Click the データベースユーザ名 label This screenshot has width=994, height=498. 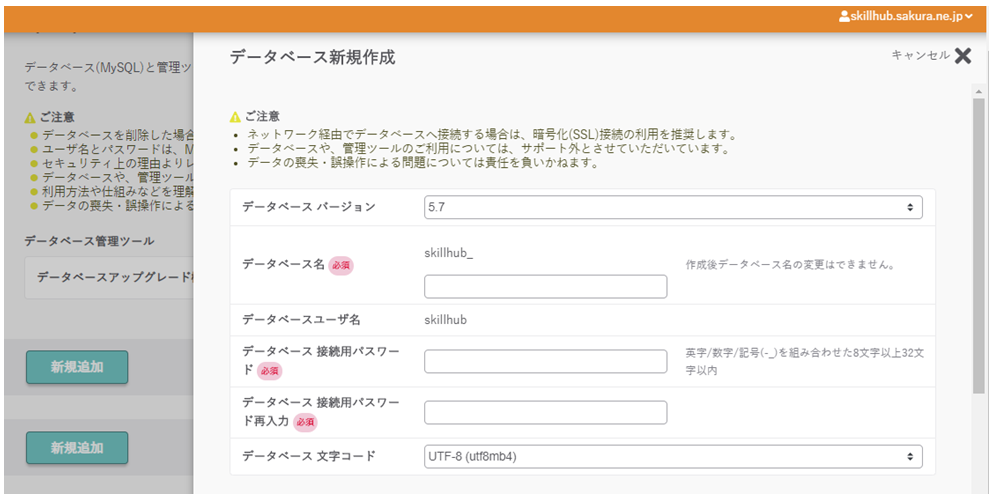[301, 320]
